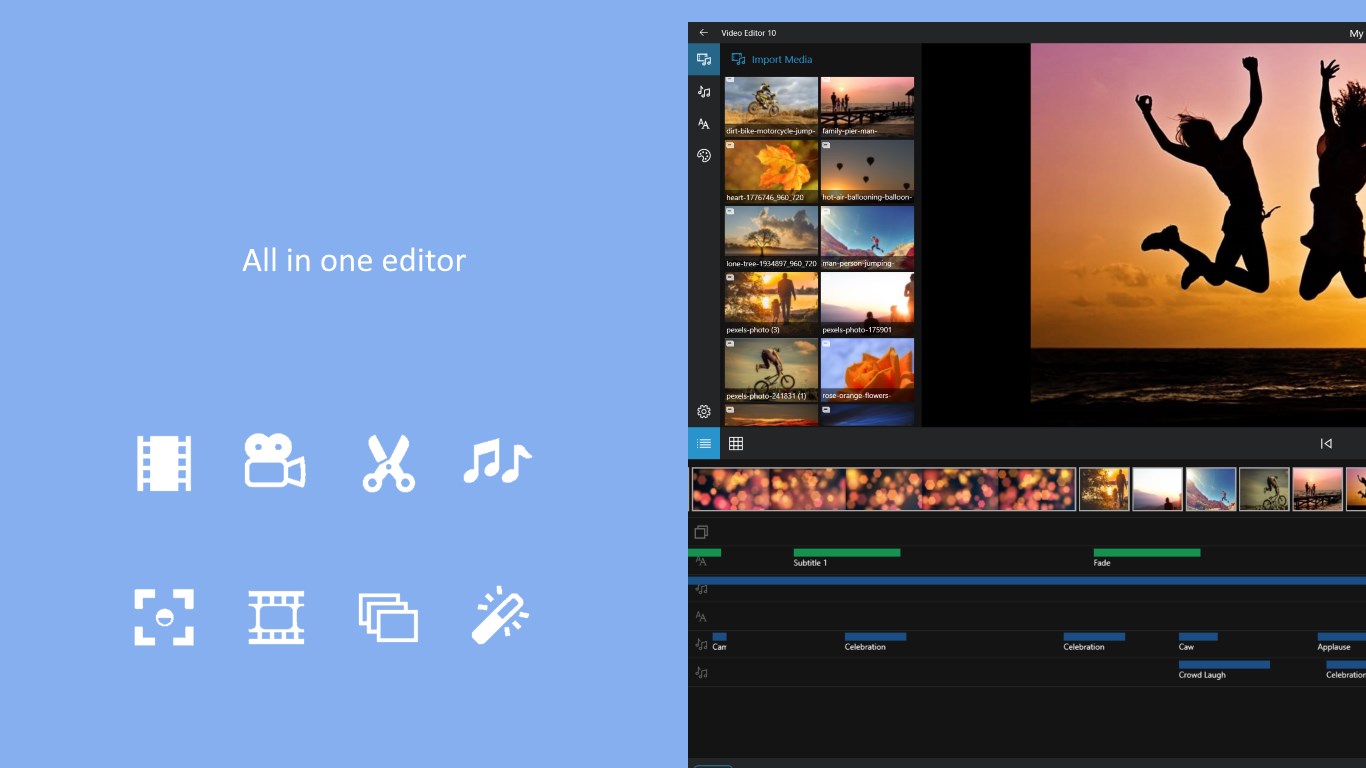Open the media library sidebar tab
Viewport: 1366px width, 768px height.
tap(704, 59)
